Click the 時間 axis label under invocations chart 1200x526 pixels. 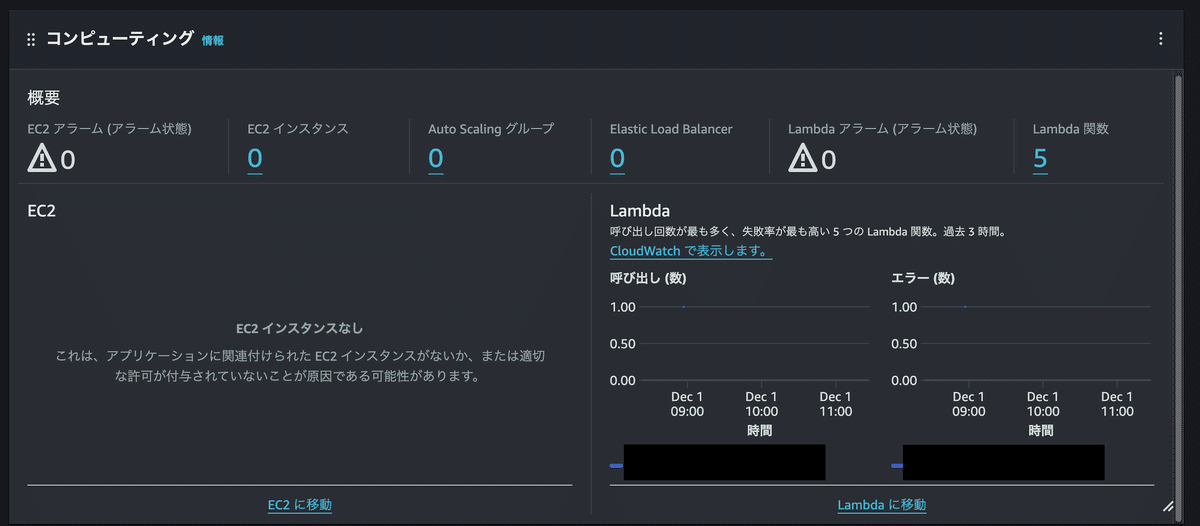click(x=759, y=431)
